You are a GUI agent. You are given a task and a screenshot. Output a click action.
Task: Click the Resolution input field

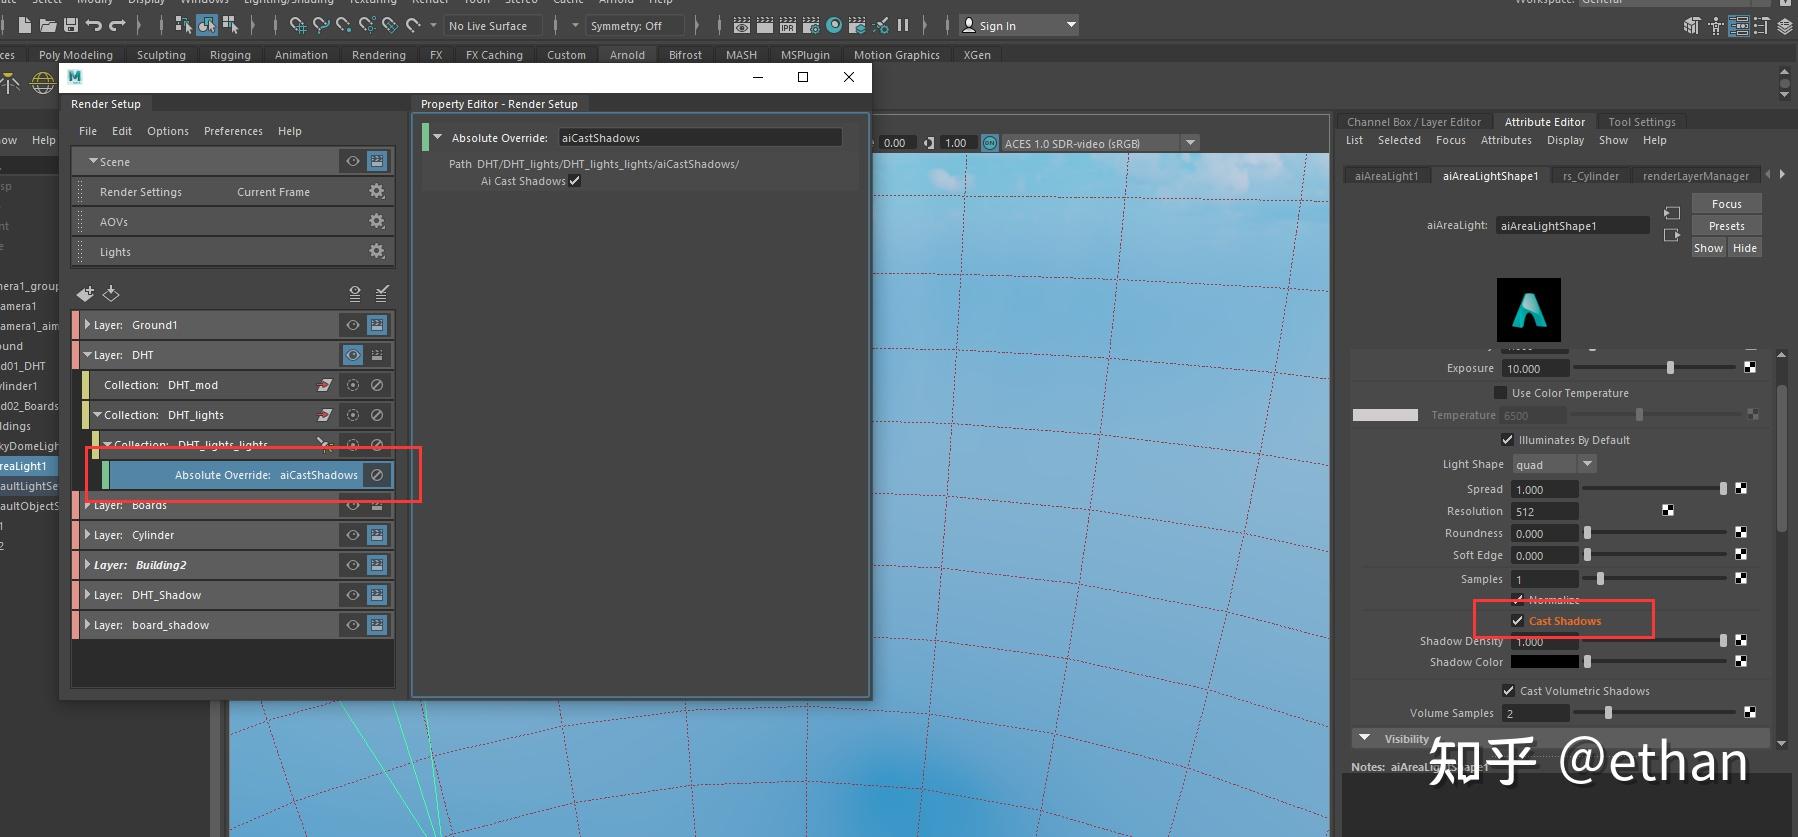click(x=1545, y=511)
